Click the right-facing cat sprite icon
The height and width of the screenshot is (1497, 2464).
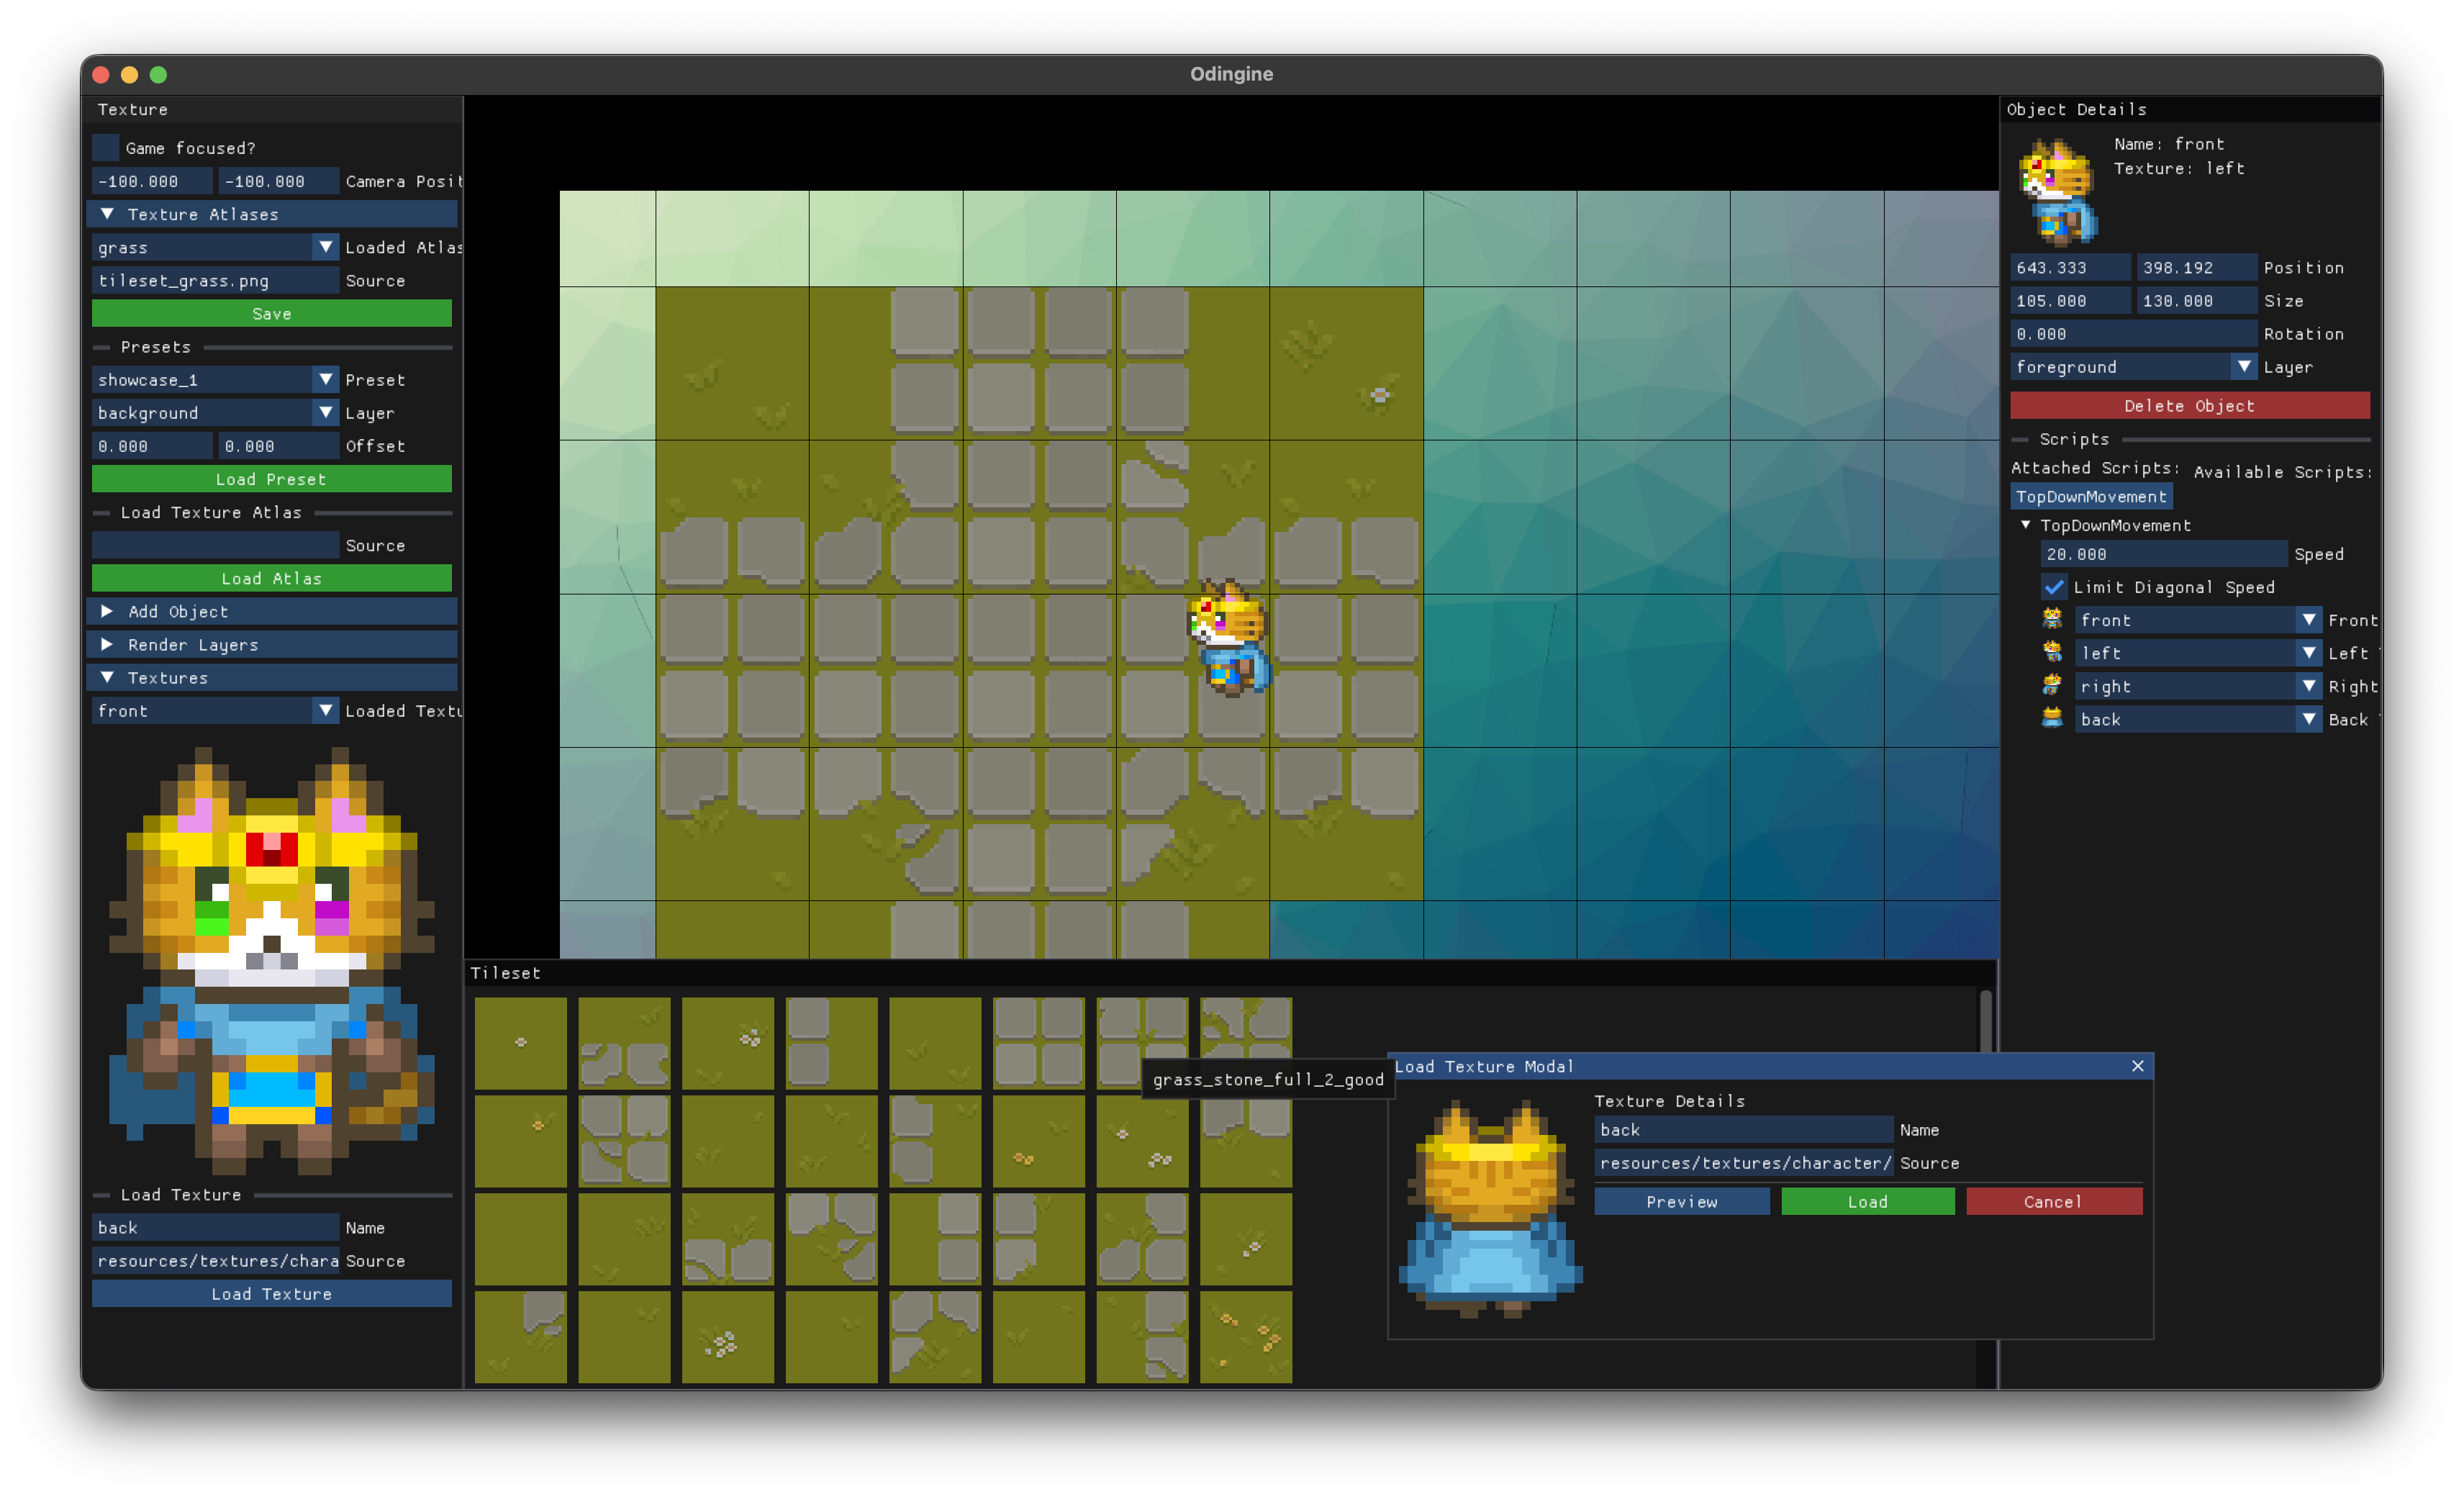pyautogui.click(x=2052, y=685)
